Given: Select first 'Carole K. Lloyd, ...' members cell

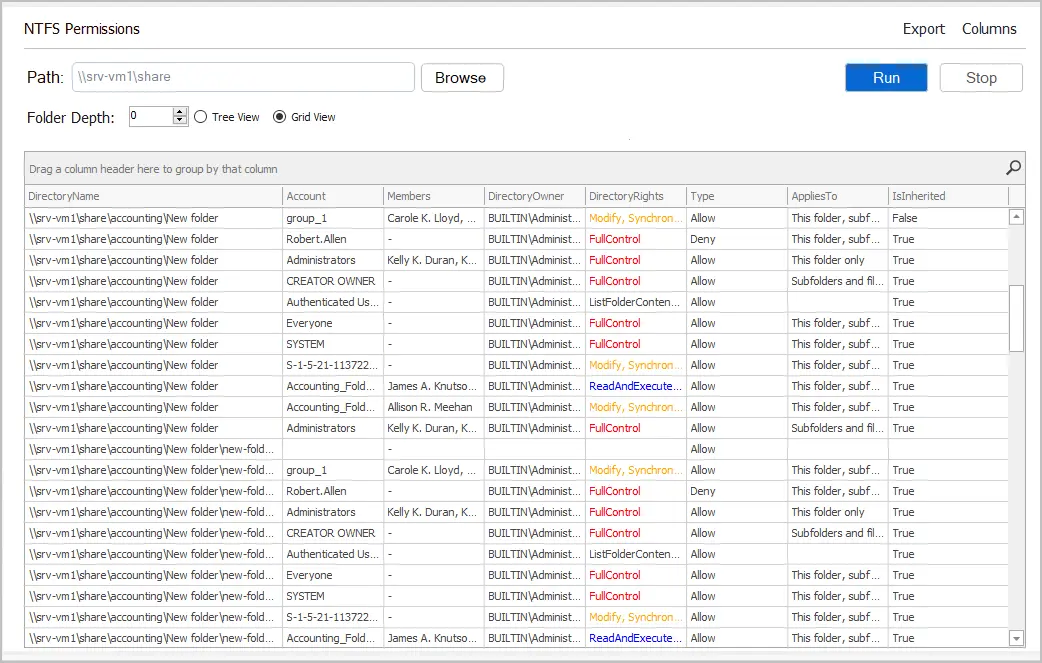Looking at the screenshot, I should point(434,218).
